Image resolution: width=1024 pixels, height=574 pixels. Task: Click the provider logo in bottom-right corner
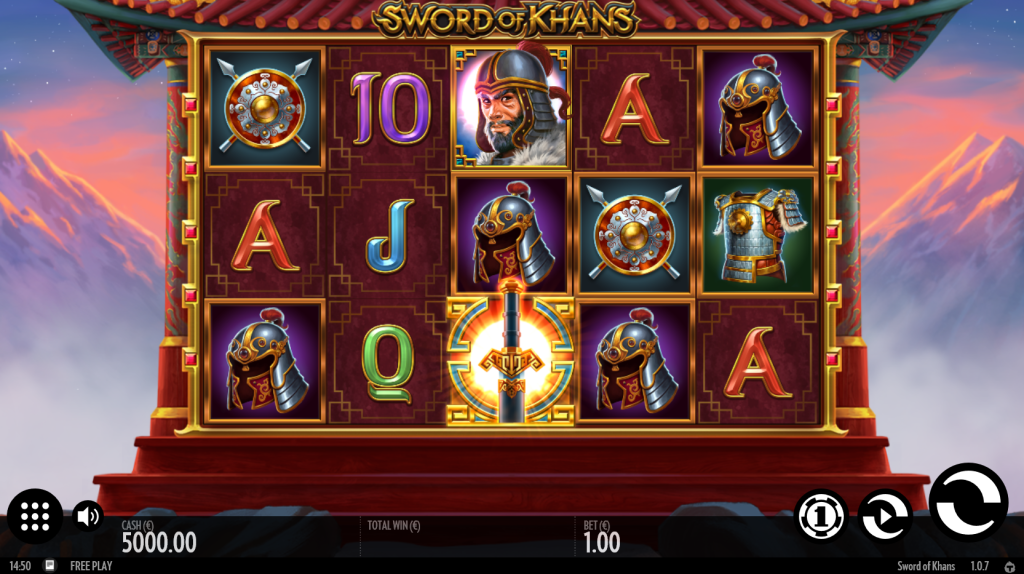tap(1010, 566)
